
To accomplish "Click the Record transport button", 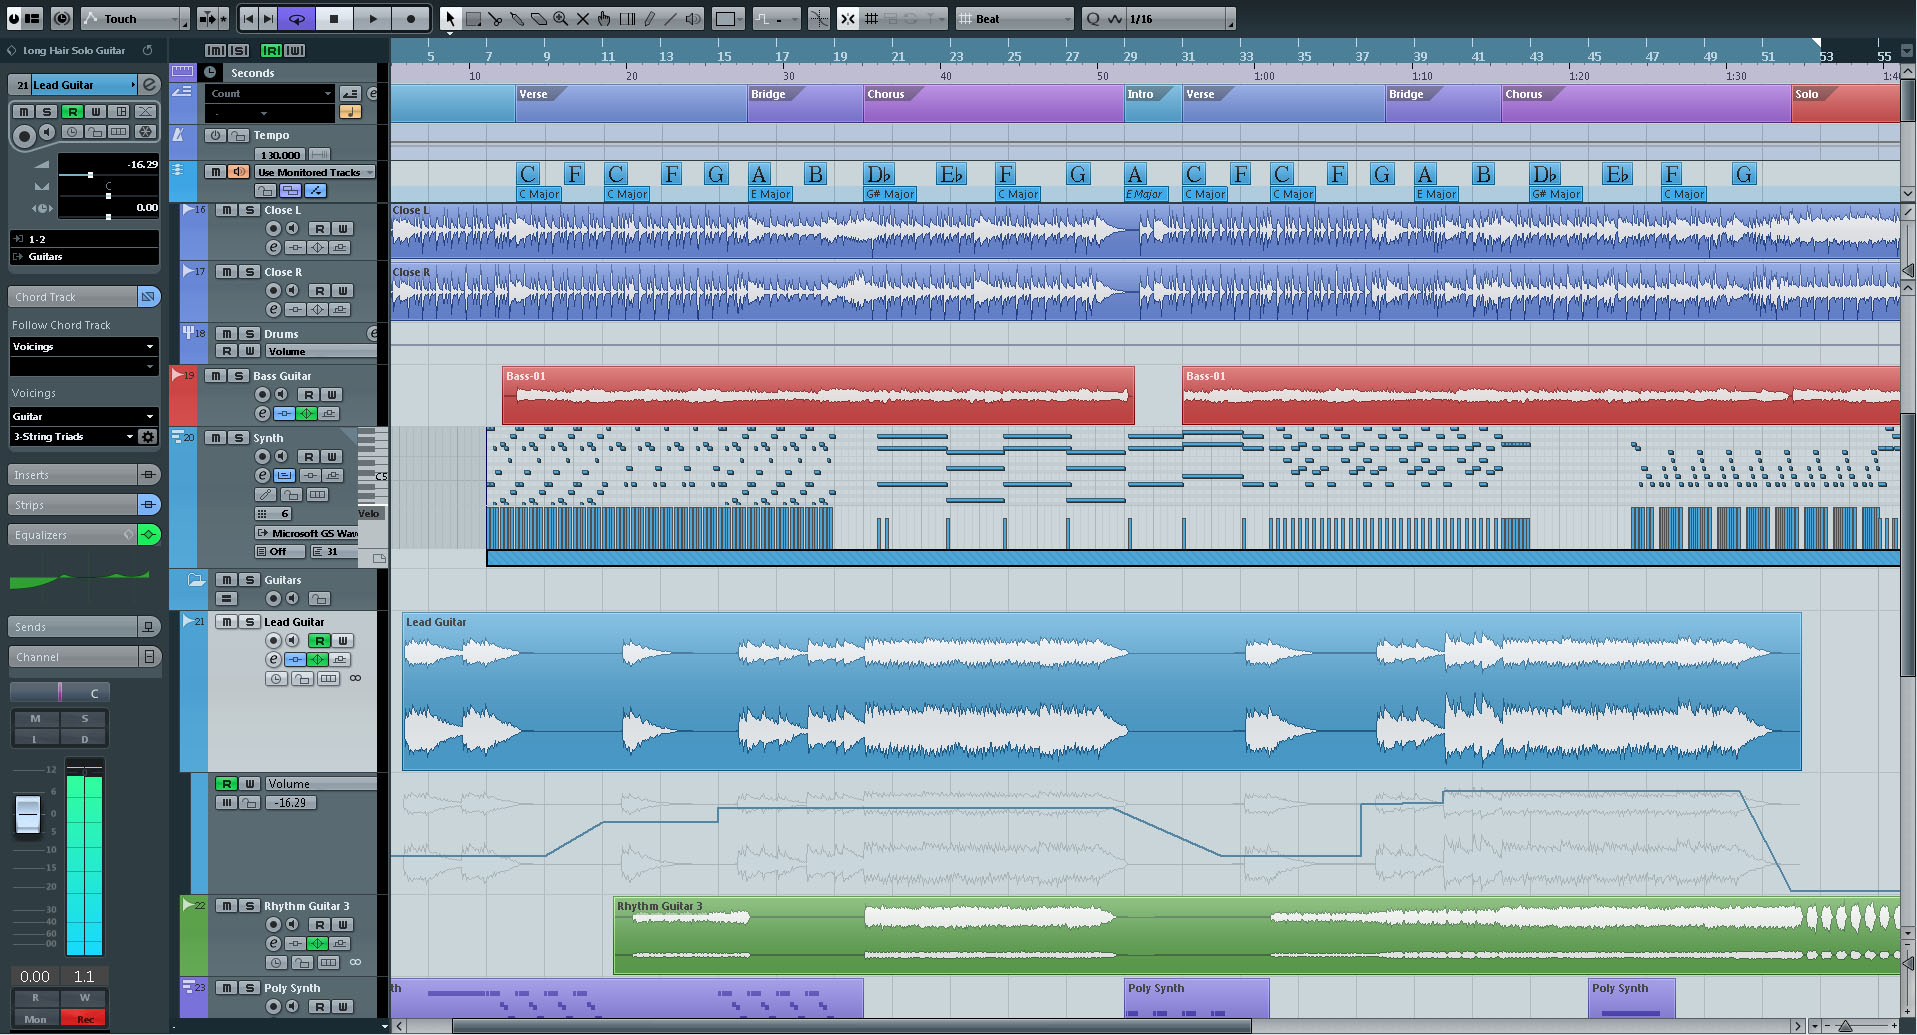I will 410,19.
